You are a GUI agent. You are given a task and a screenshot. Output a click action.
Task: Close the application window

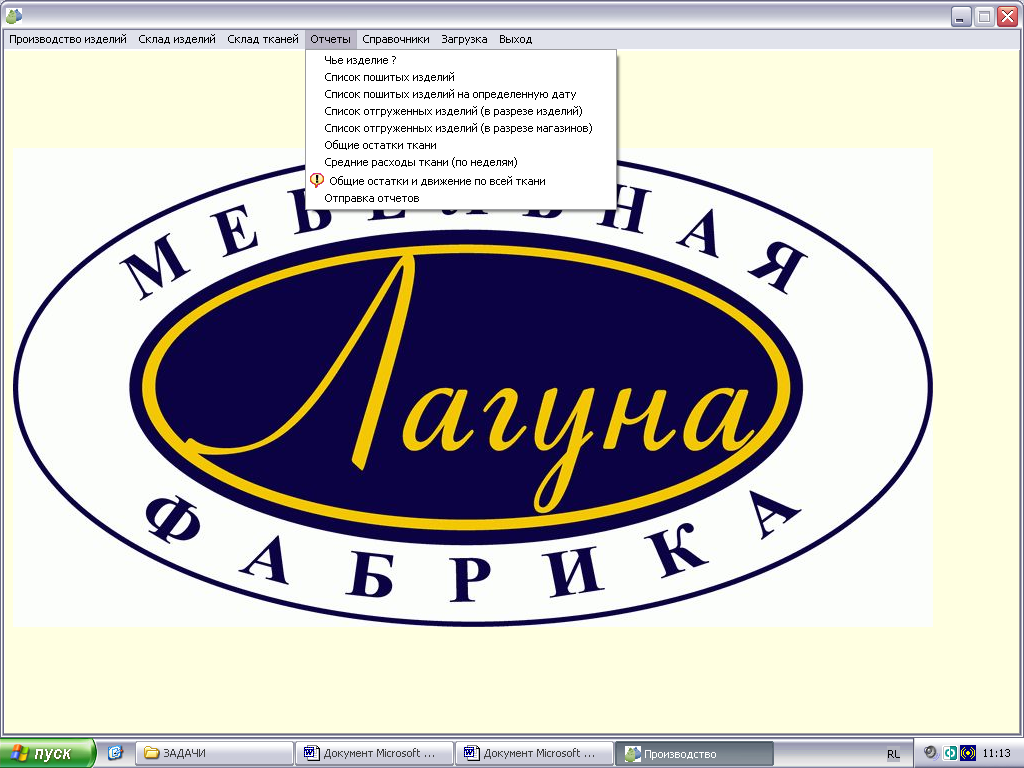point(1008,16)
